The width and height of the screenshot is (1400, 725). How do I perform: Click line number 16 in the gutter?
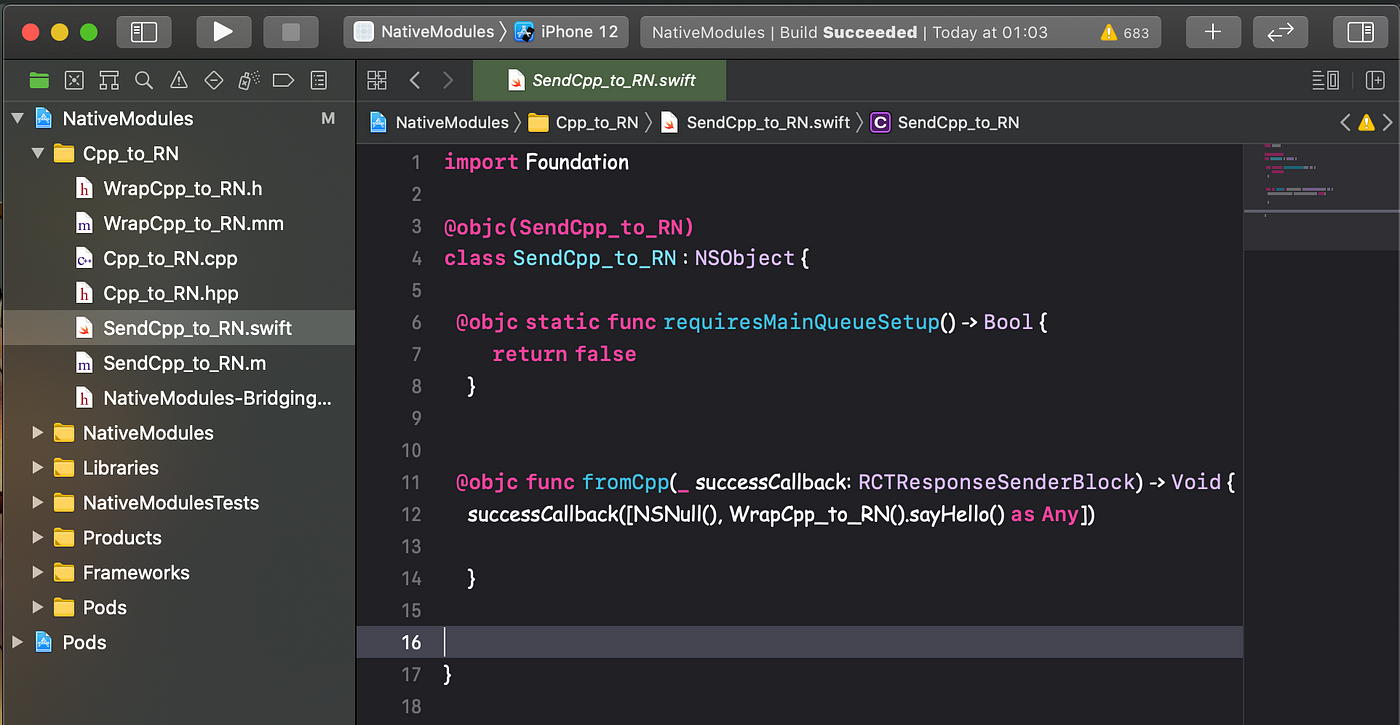click(411, 642)
